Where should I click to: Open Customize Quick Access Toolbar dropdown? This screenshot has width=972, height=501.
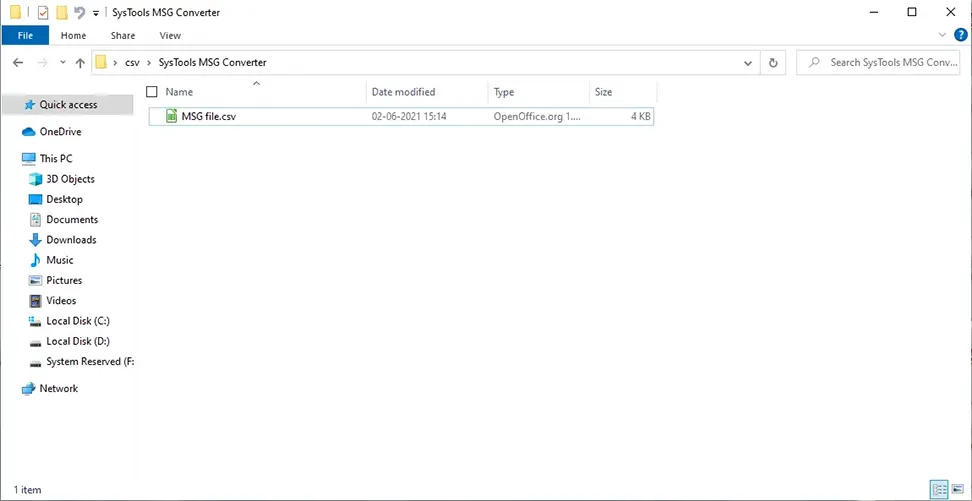pyautogui.click(x=95, y=13)
